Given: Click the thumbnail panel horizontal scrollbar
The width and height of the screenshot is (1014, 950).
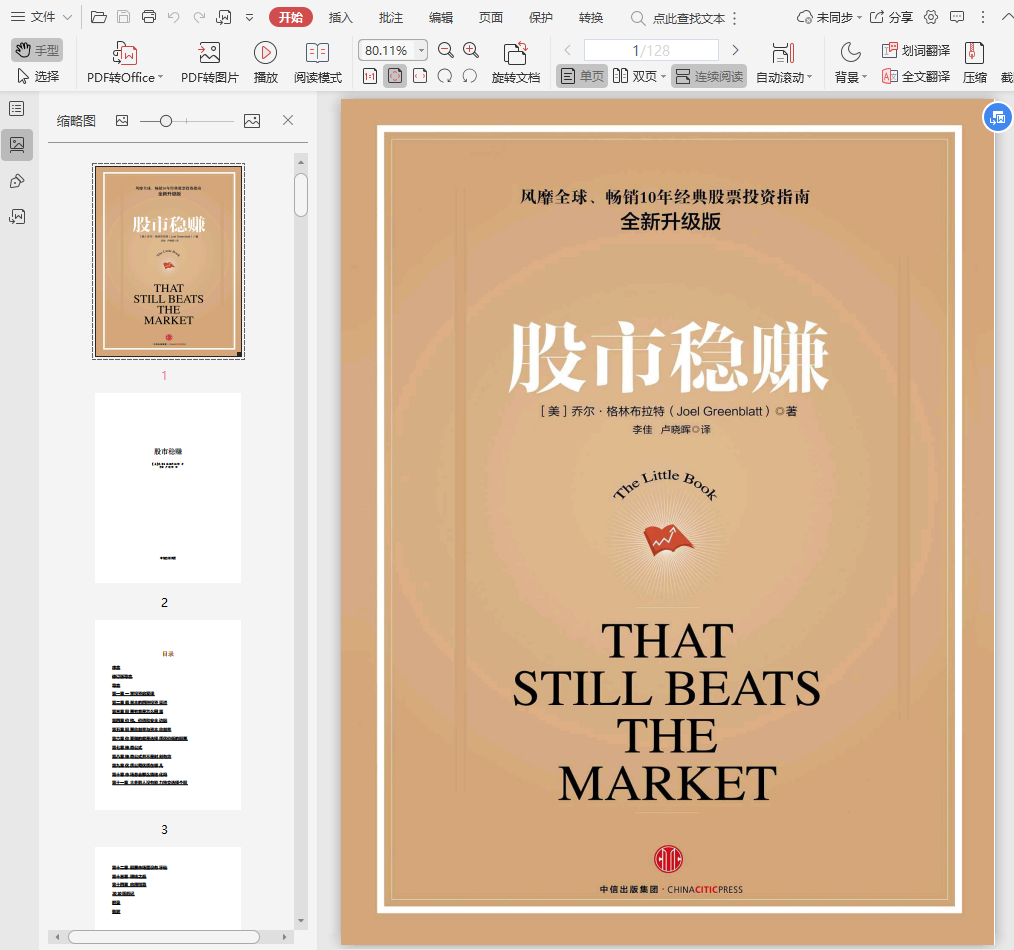Looking at the screenshot, I should 164,936.
